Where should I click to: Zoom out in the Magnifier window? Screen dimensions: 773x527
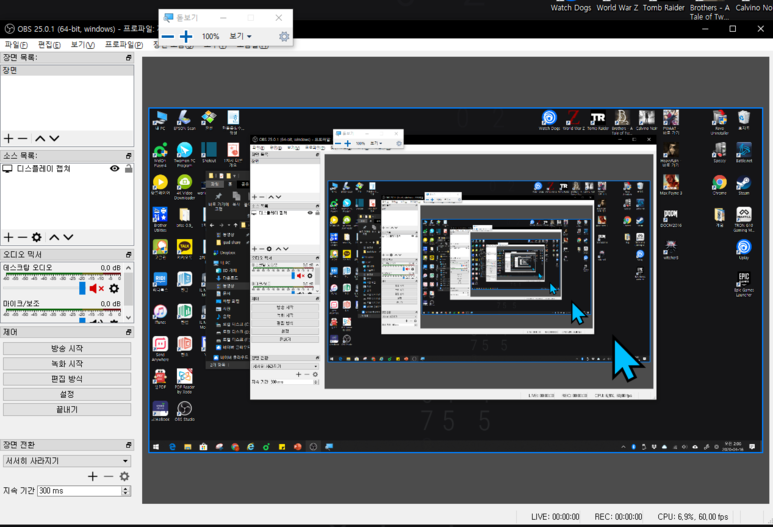pos(168,36)
